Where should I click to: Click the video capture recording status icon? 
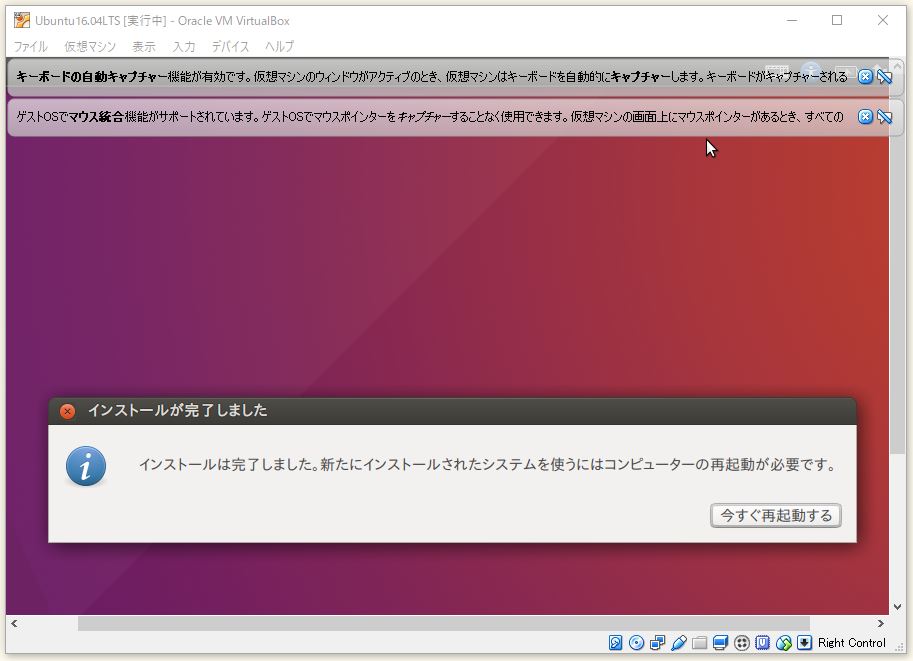[741, 642]
